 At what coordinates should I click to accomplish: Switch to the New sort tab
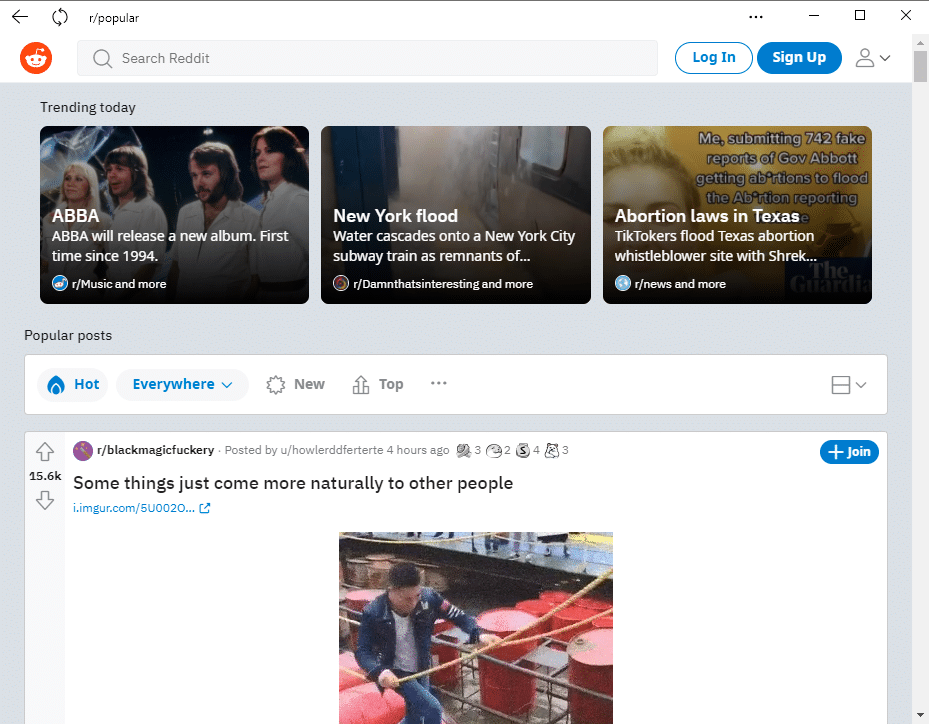(x=296, y=385)
